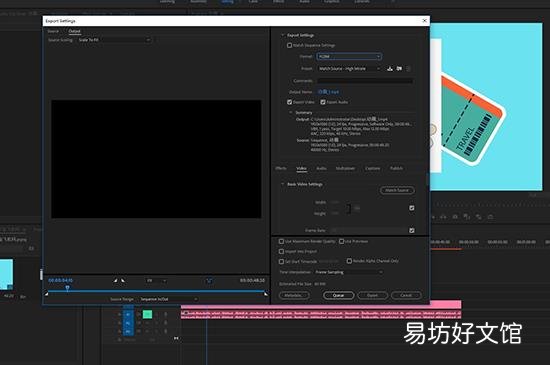Click into the Comments field
Screen dimensions: 550x365
point(365,81)
